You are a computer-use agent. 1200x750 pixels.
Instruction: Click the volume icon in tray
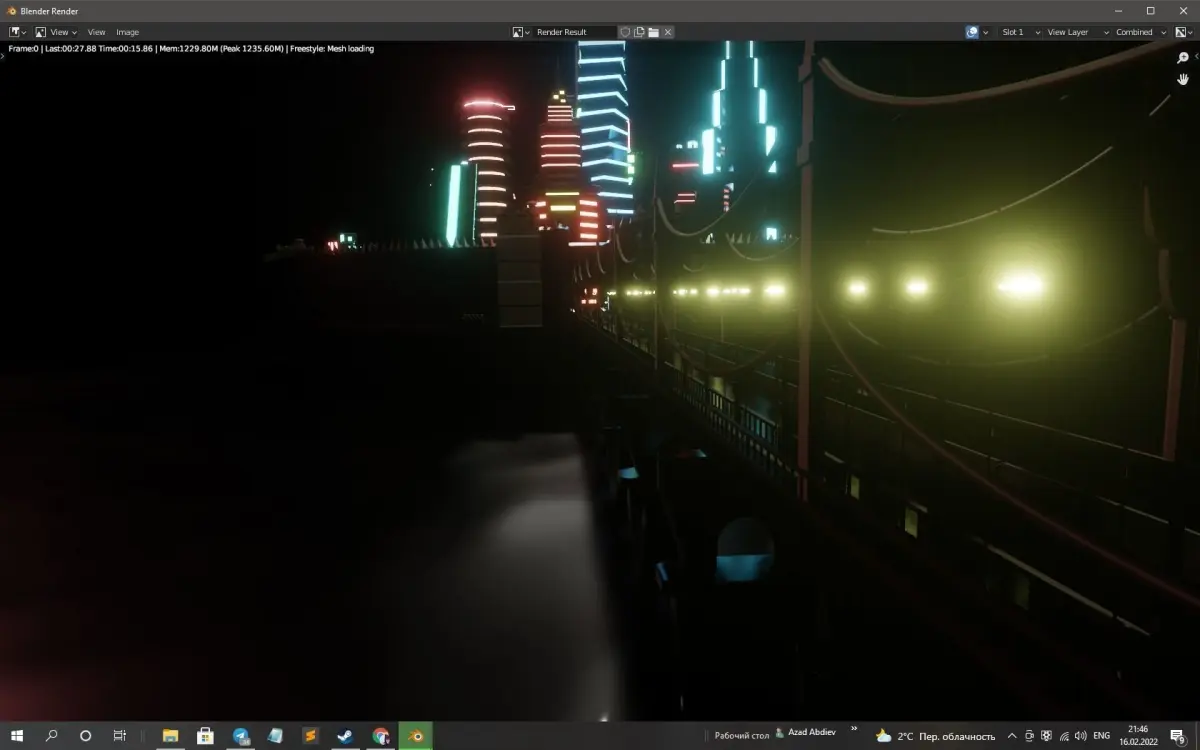1081,736
